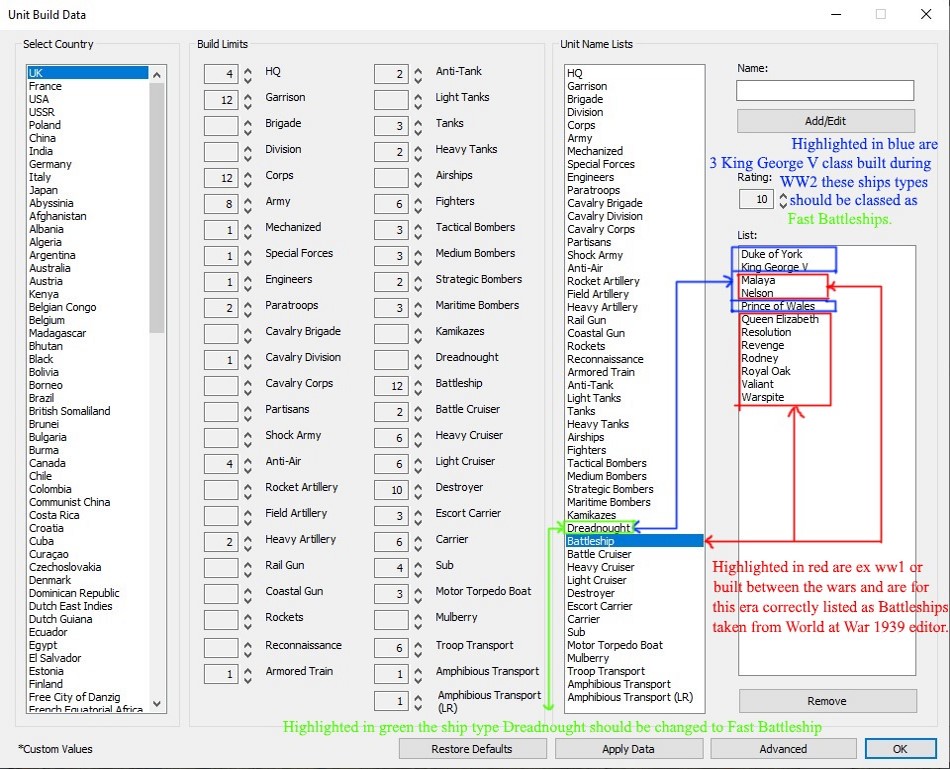Click the HQ build limit field
Image resolution: width=950 pixels, height=769 pixels.
point(221,74)
